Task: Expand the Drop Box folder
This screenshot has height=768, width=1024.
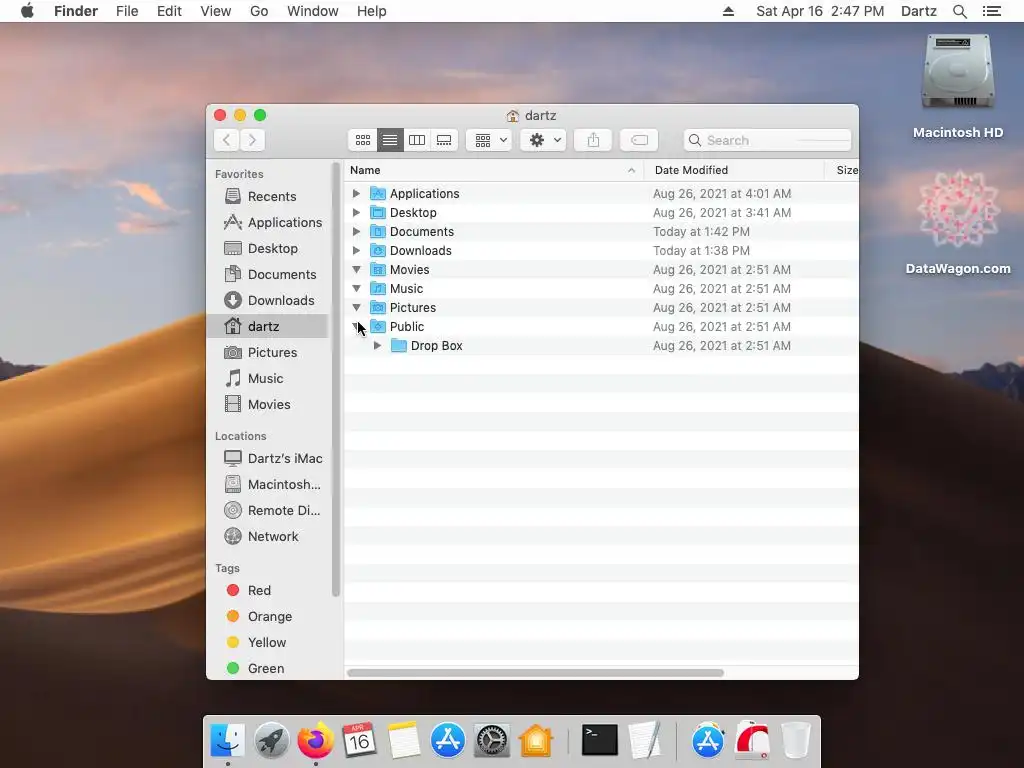Action: [x=377, y=345]
